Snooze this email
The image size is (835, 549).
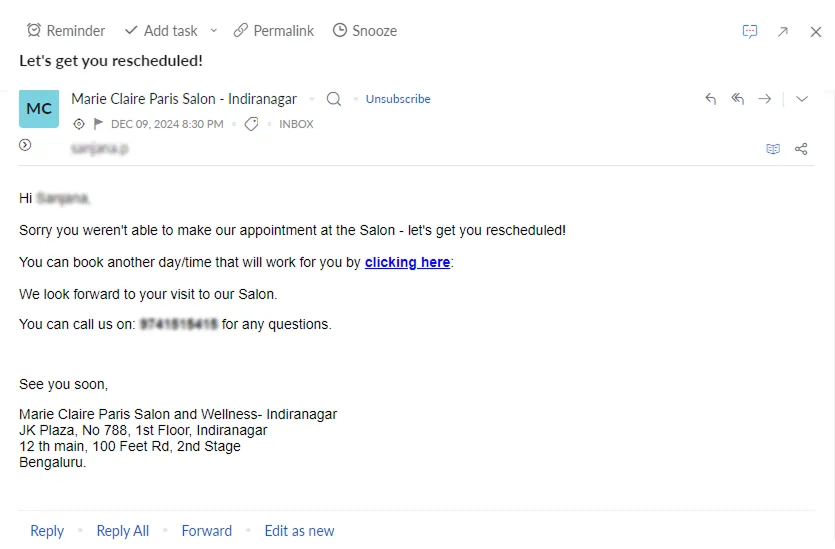(365, 31)
